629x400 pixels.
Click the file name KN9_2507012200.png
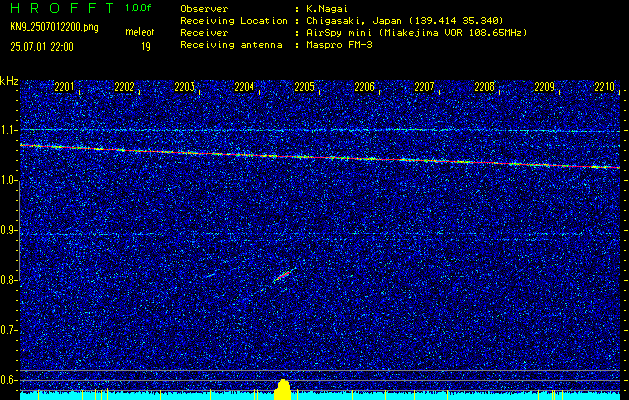pos(54,27)
